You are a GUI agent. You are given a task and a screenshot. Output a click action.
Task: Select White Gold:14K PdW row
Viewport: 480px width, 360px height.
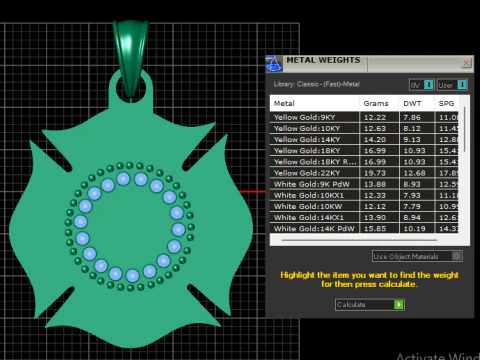(364, 228)
